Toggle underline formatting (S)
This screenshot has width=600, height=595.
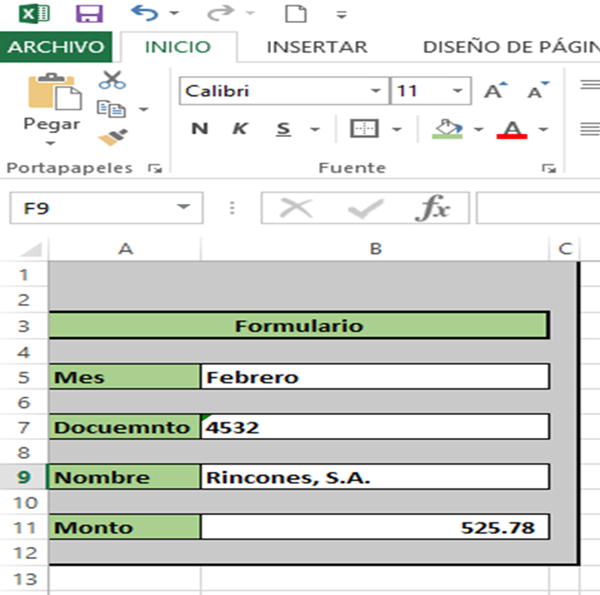coord(283,129)
